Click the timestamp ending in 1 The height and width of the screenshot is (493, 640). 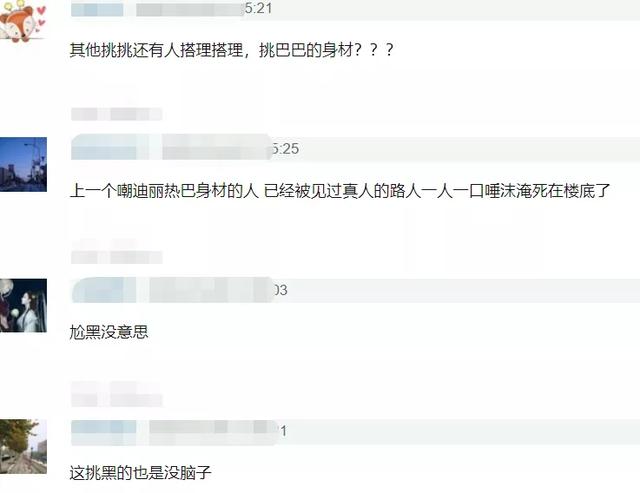(x=283, y=431)
